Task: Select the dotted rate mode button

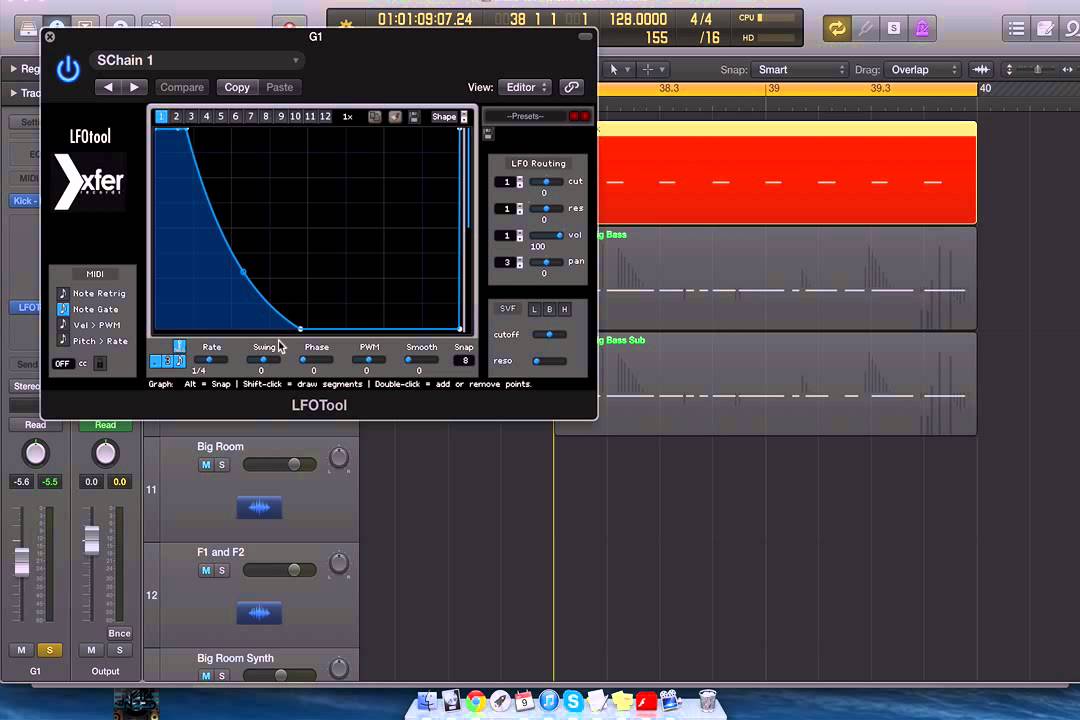Action: tap(156, 361)
